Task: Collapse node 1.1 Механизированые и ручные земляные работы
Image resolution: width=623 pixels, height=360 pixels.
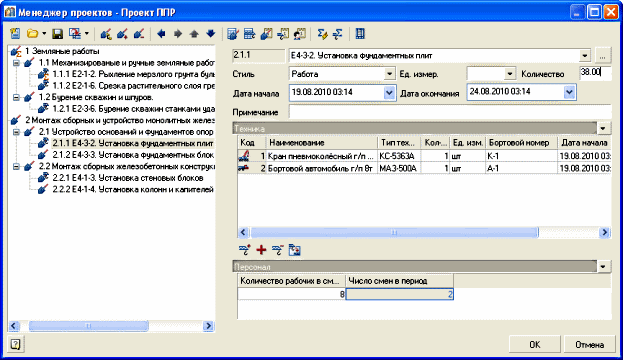Action: pos(16,63)
